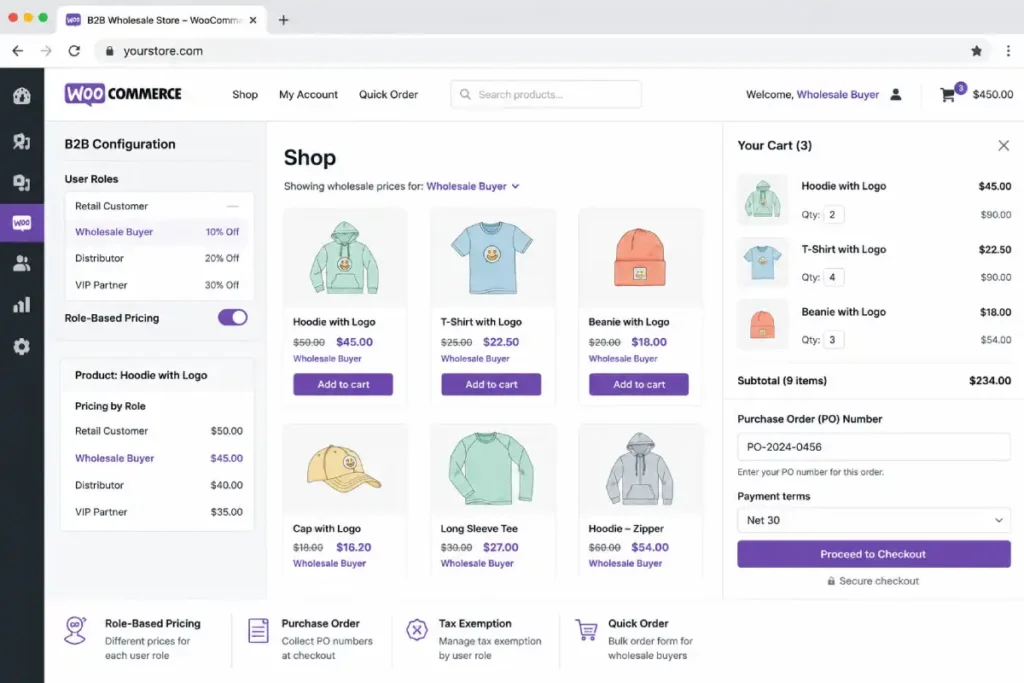
Task: Go back with the browser back arrow
Action: [x=18, y=51]
